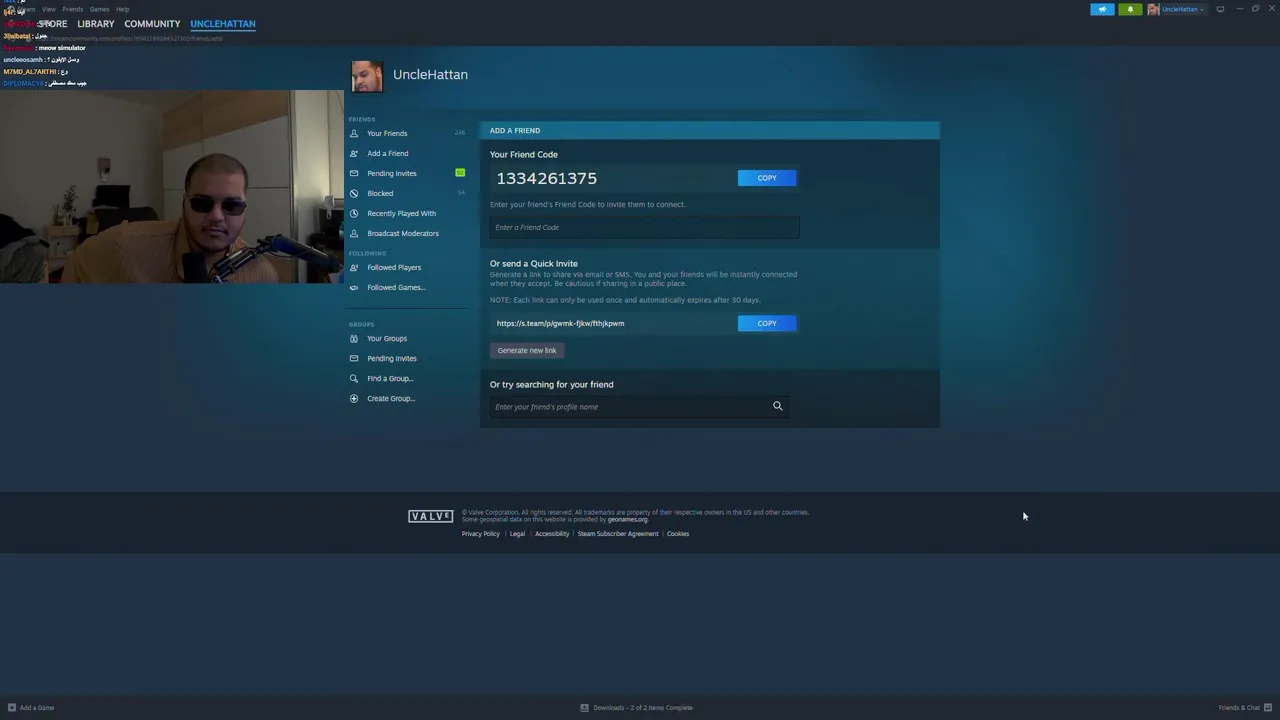This screenshot has height=720, width=1280.
Task: Open Steam Subscriber Agreement link
Action: point(618,534)
